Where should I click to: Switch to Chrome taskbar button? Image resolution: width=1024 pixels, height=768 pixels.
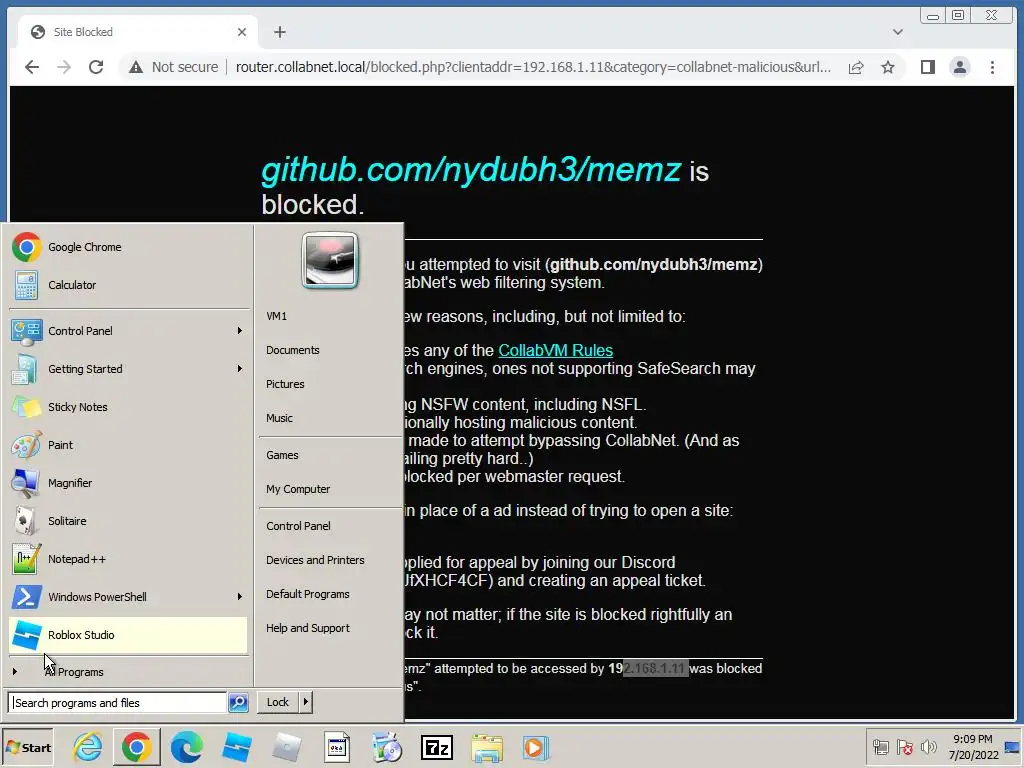point(136,747)
